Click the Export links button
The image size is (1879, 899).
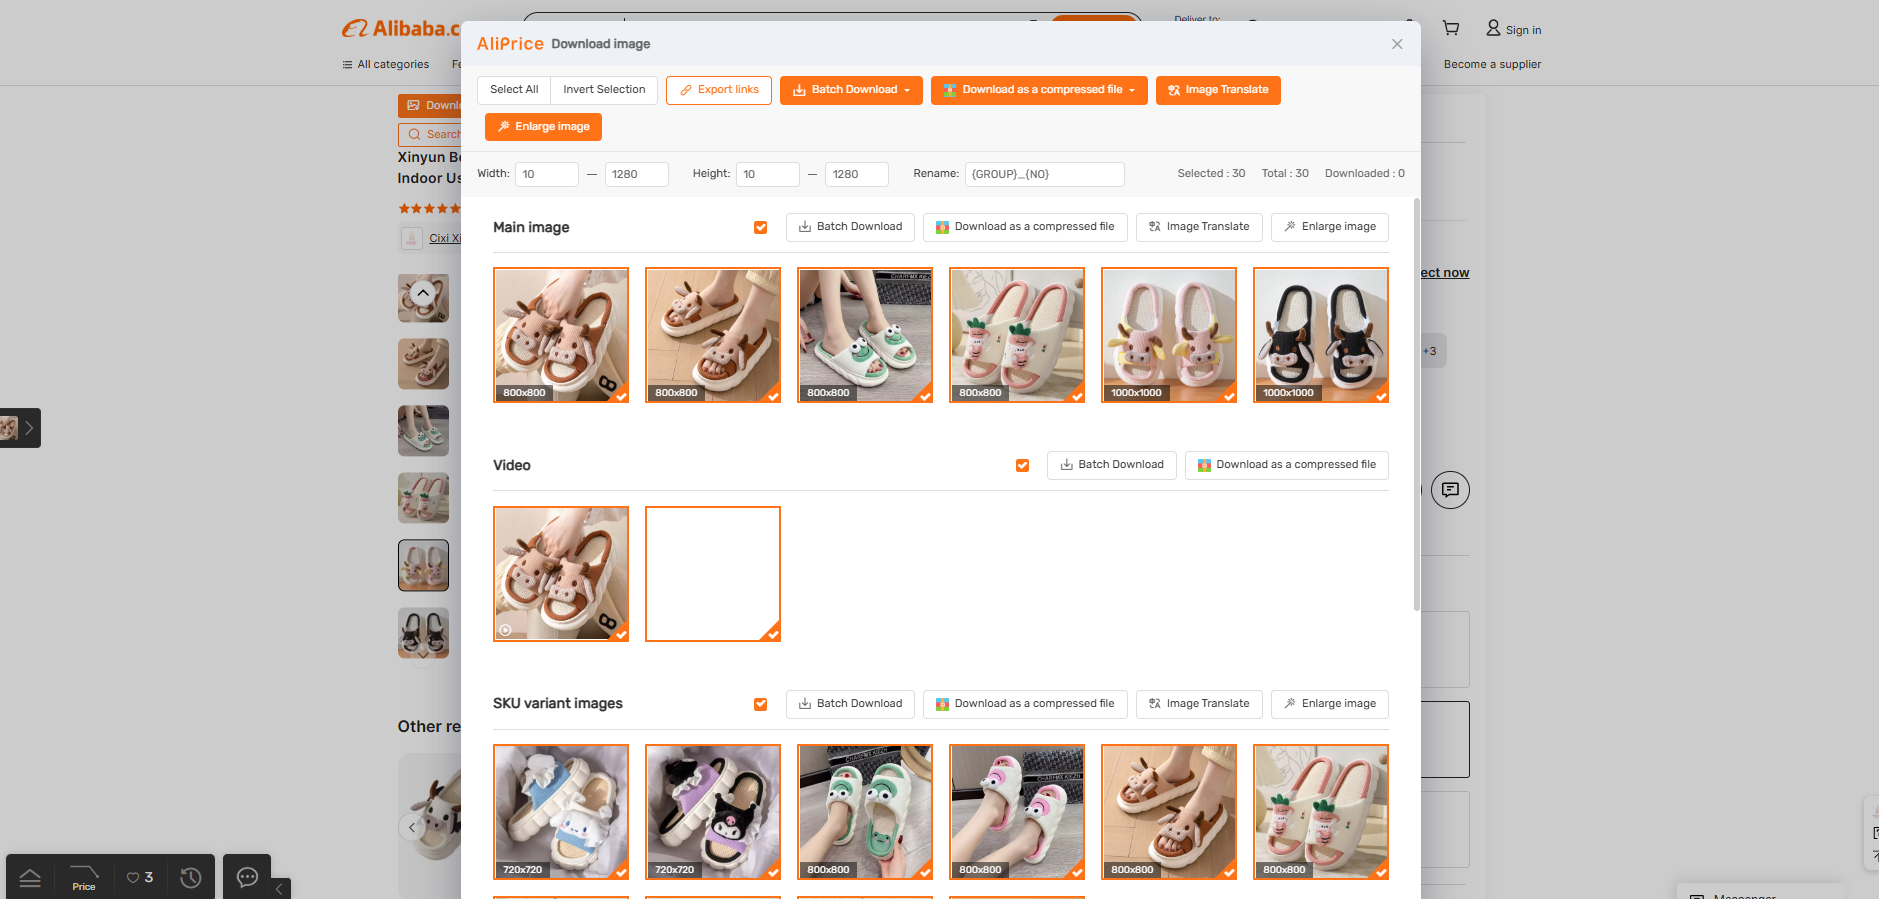click(x=719, y=90)
